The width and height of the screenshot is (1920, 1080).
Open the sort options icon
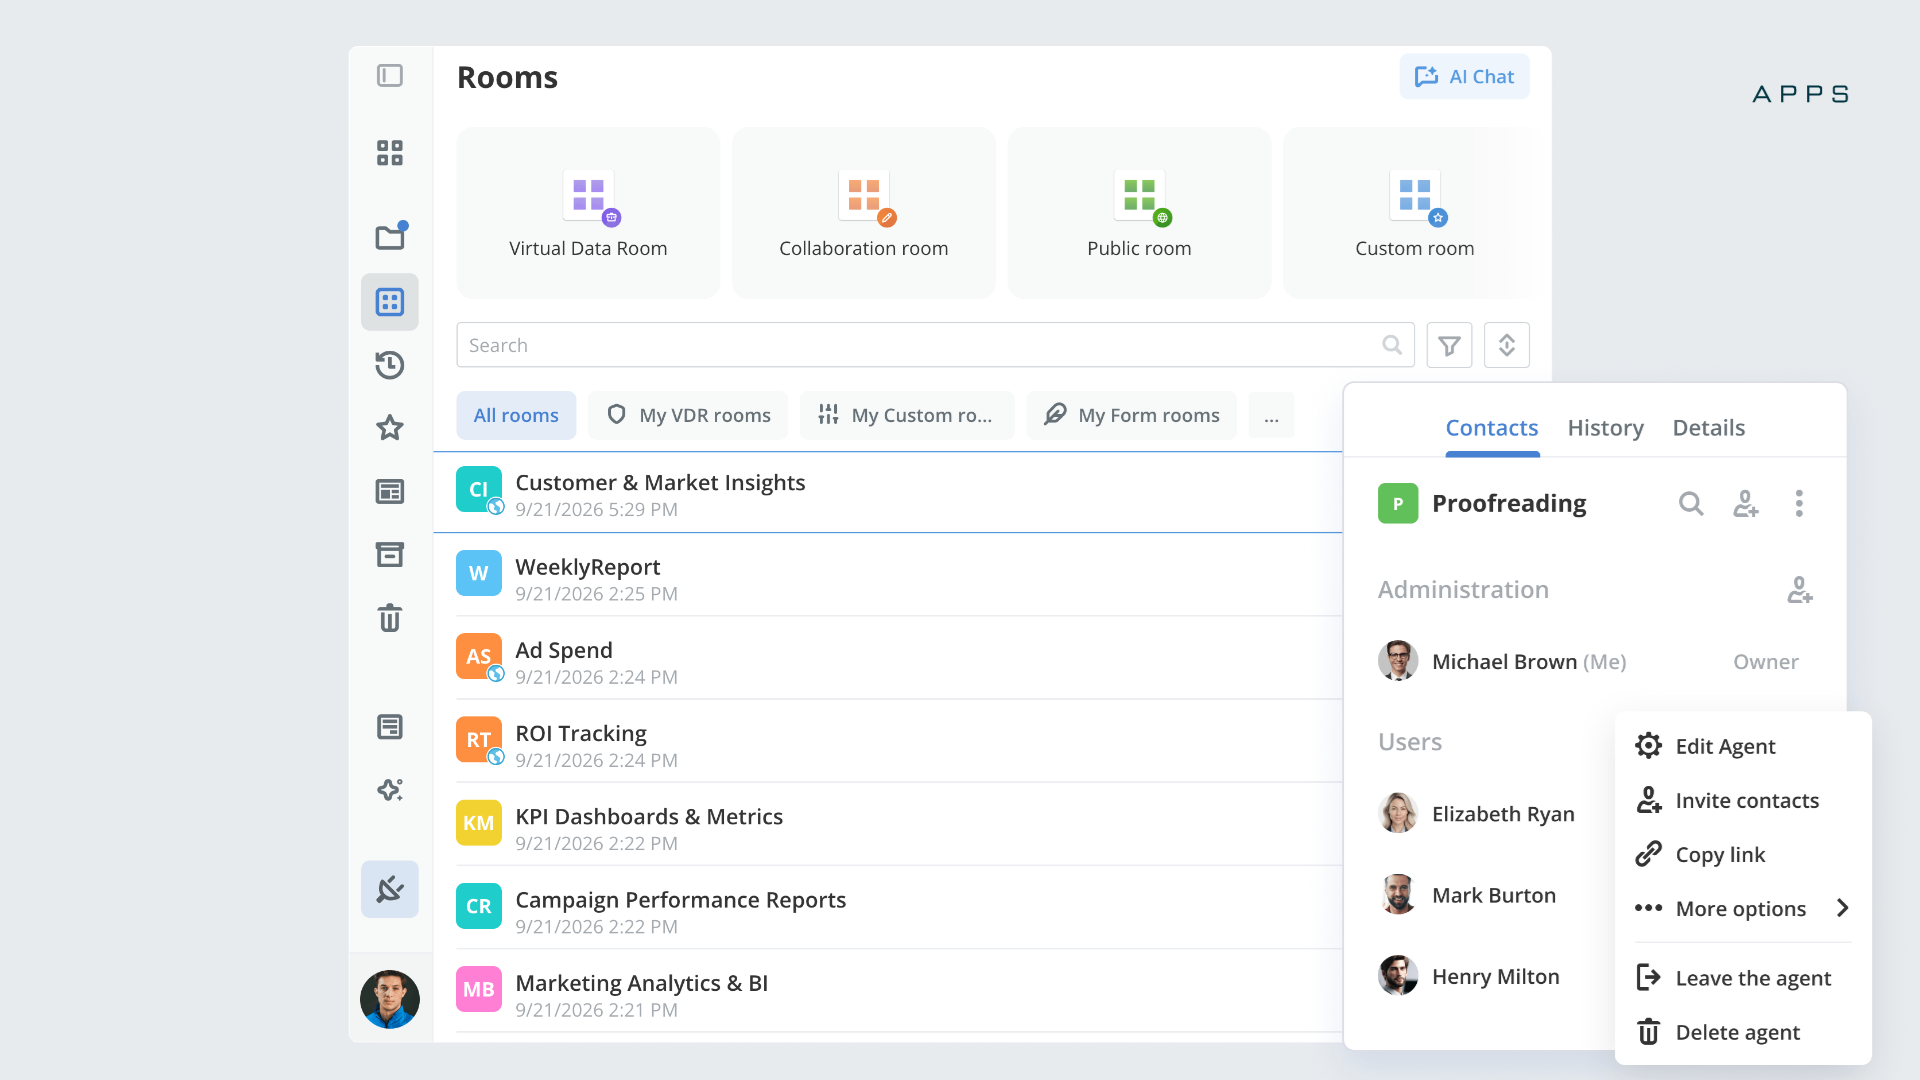tap(1507, 345)
